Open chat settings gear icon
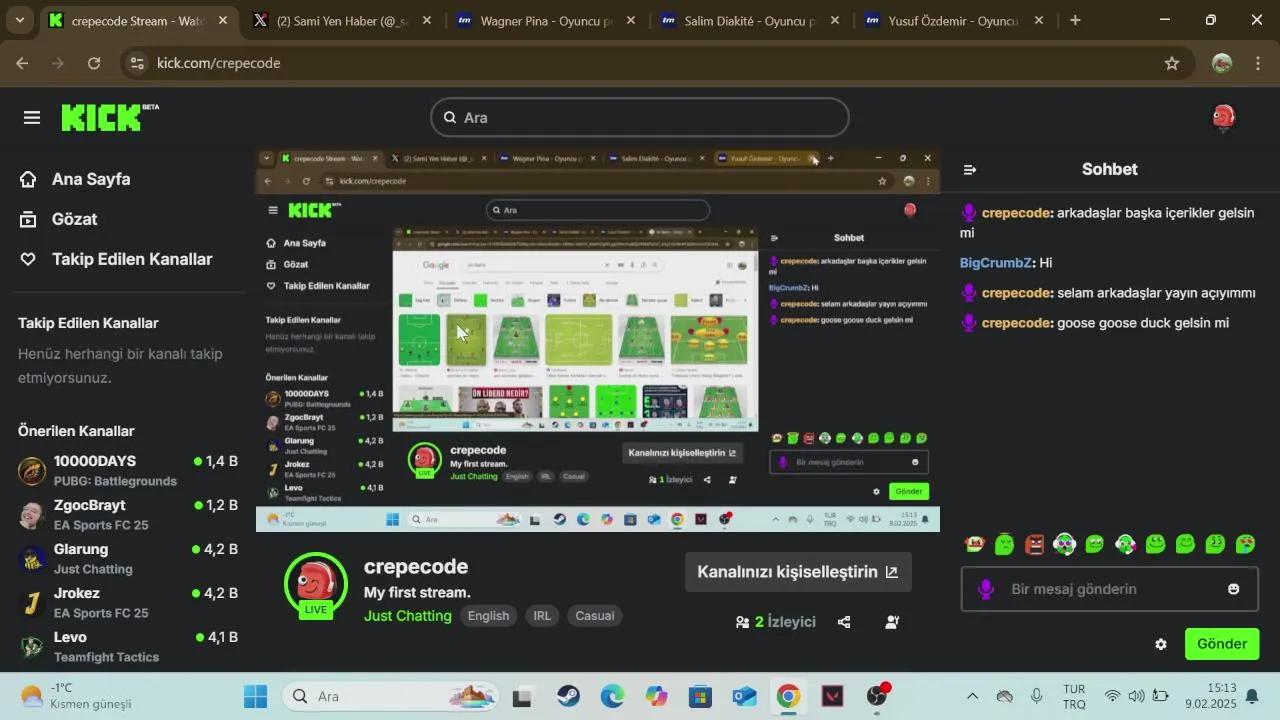 (1161, 644)
